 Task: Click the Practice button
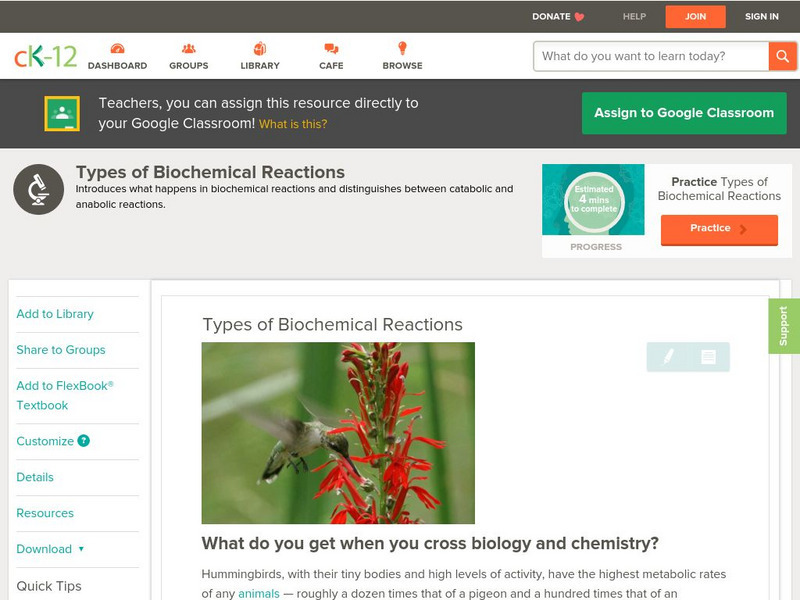click(x=718, y=228)
